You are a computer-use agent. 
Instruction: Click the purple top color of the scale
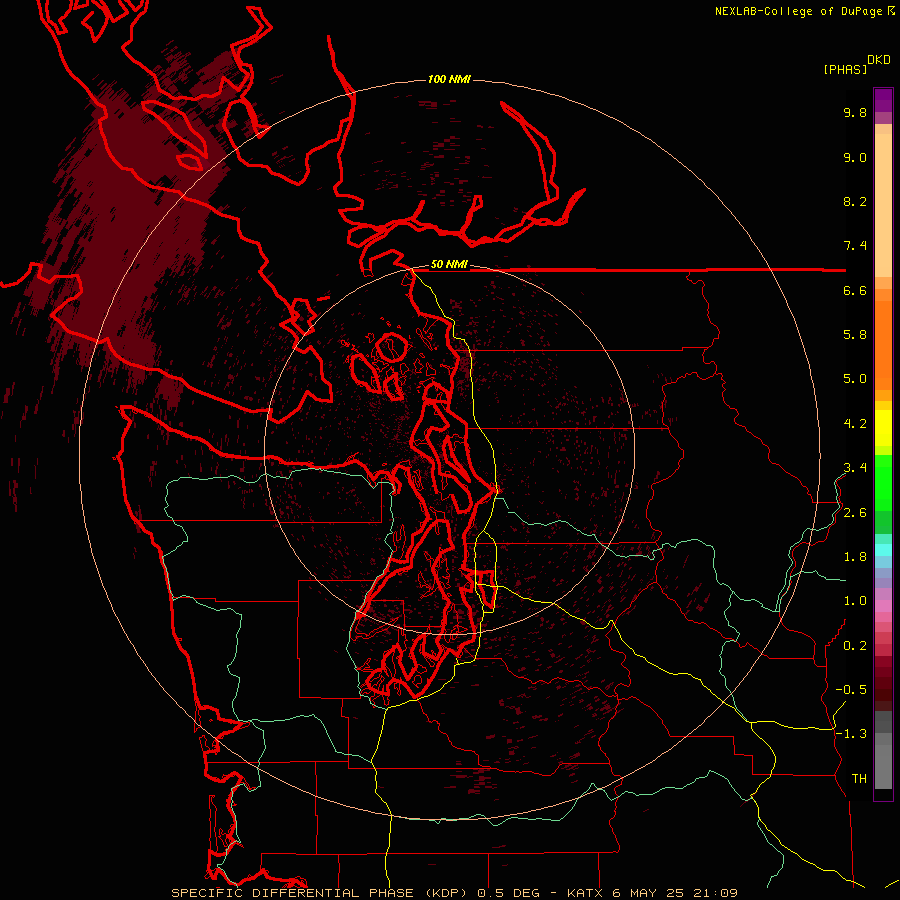(883, 100)
